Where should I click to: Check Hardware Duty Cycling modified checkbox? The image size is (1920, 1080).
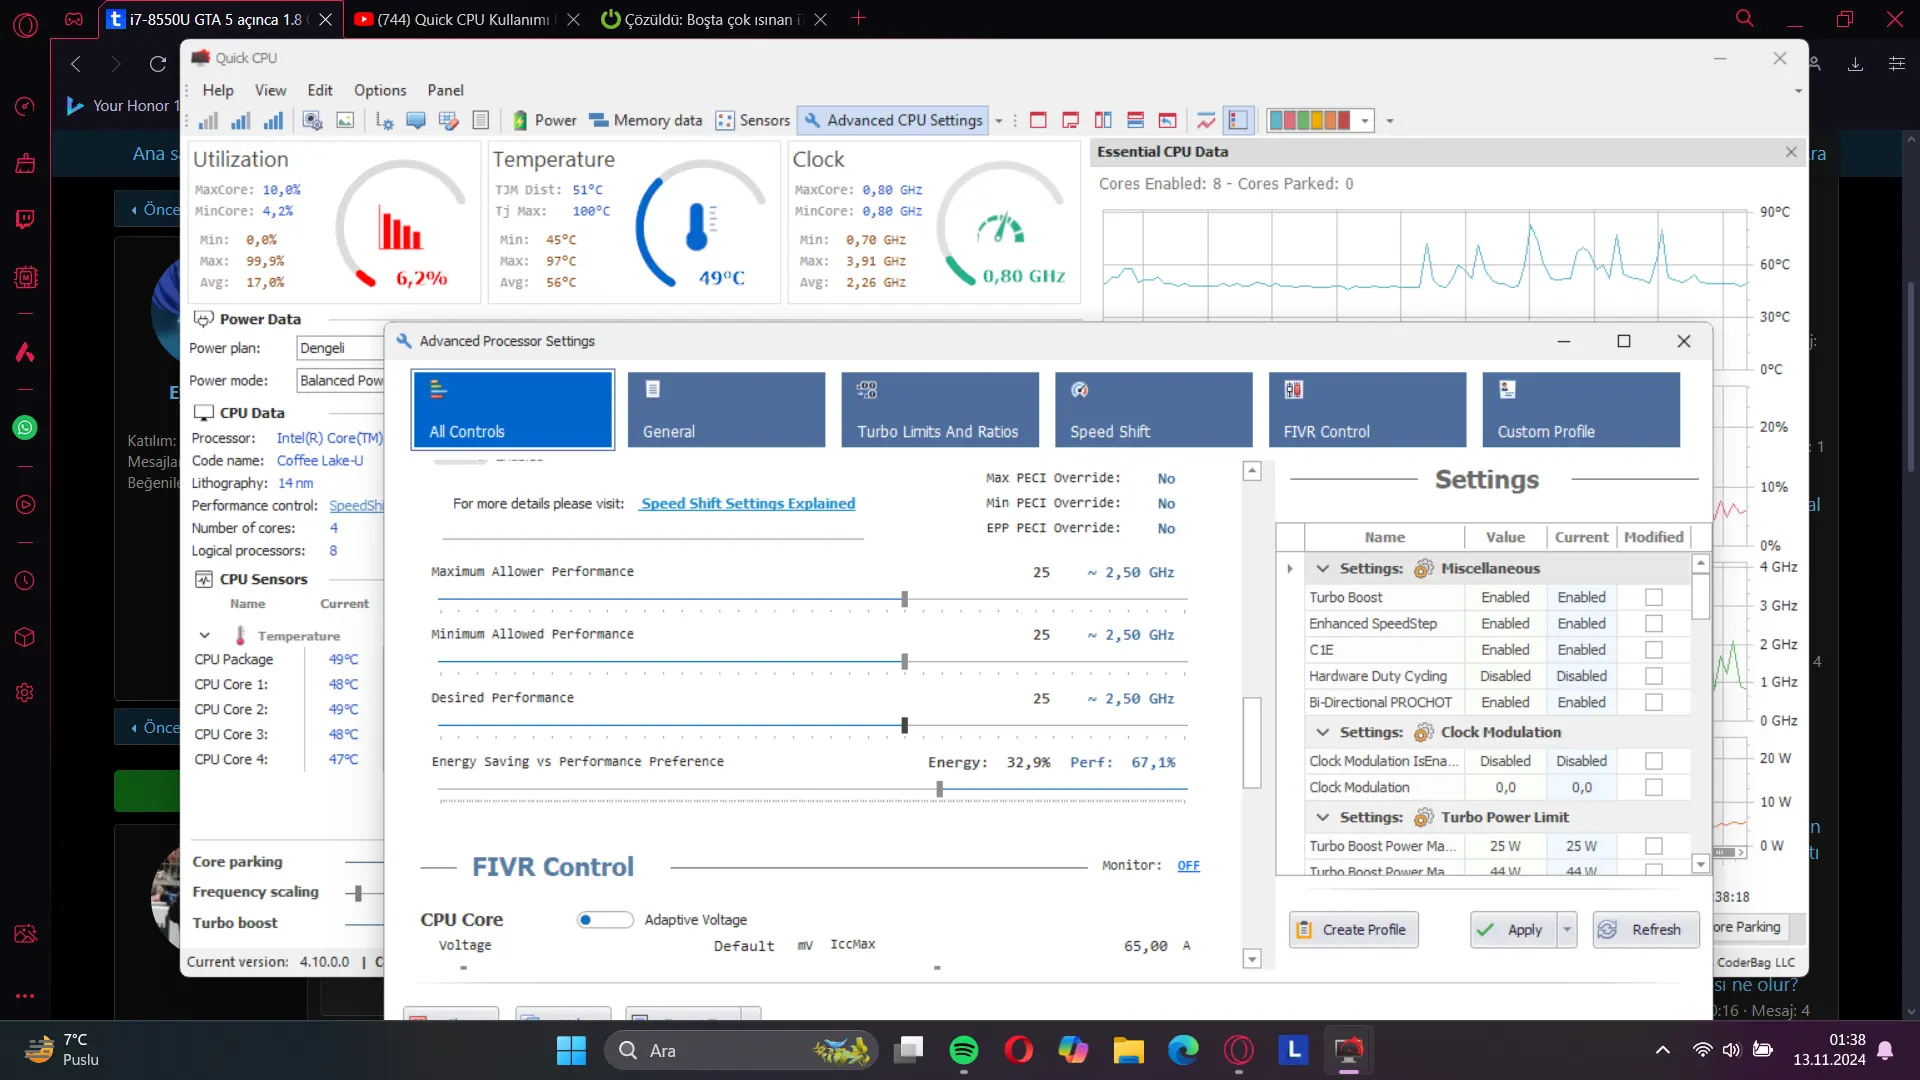(1654, 676)
